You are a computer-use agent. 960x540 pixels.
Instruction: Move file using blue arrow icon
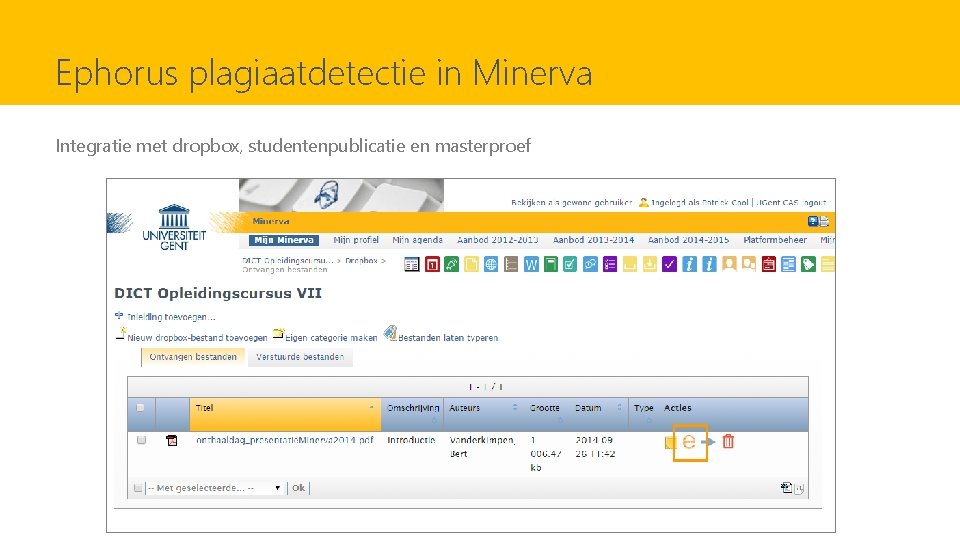tap(708, 442)
